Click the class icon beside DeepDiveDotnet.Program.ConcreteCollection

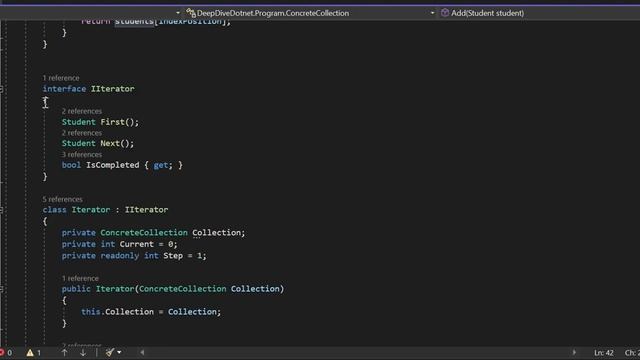[191, 13]
